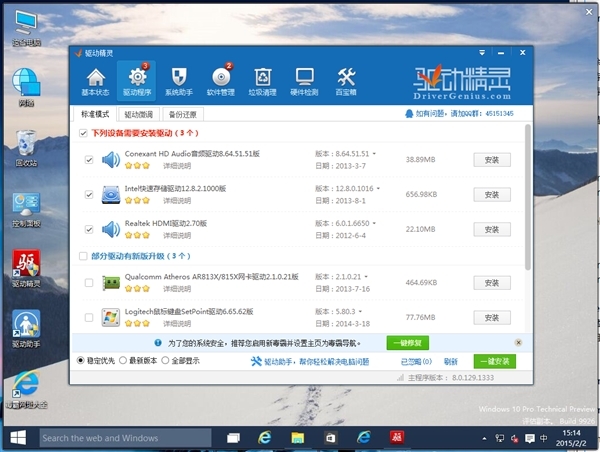
Task: Click the driver list vertical scrollbar
Action: [x=528, y=197]
